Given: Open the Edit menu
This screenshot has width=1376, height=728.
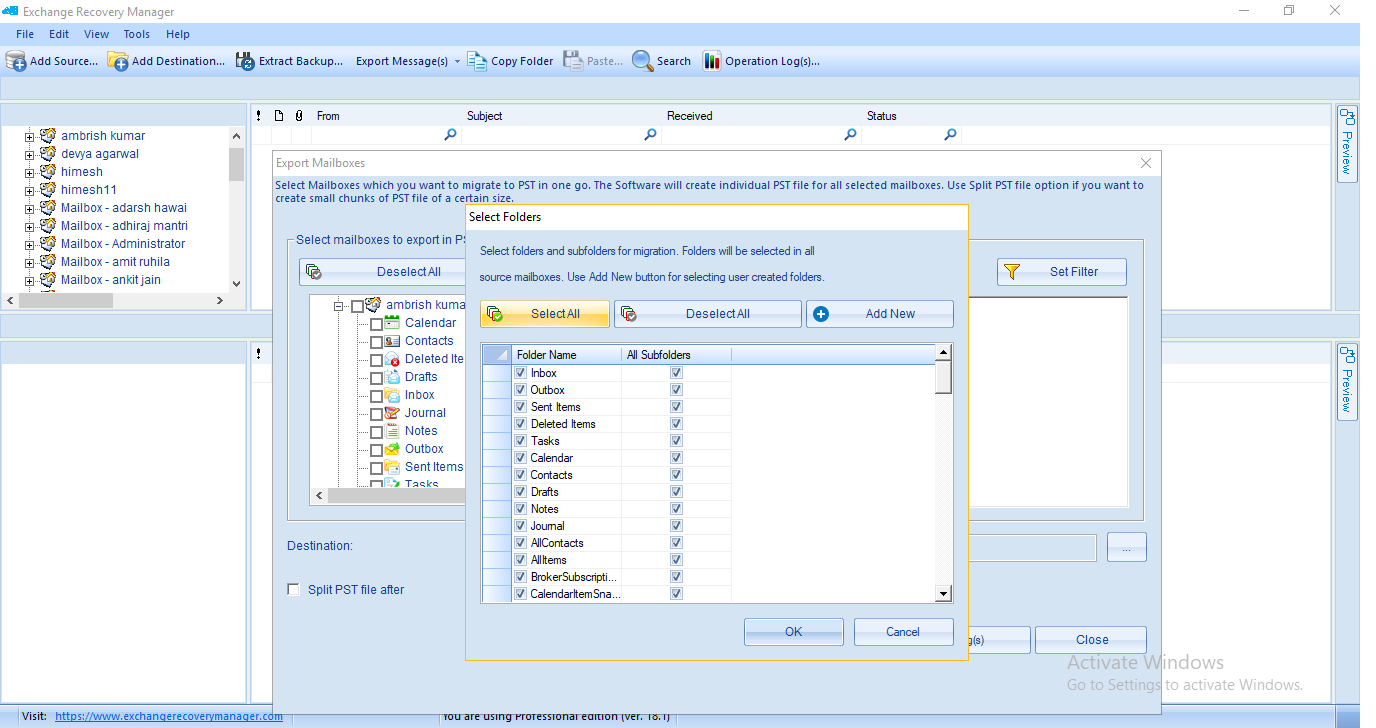Looking at the screenshot, I should 59,34.
